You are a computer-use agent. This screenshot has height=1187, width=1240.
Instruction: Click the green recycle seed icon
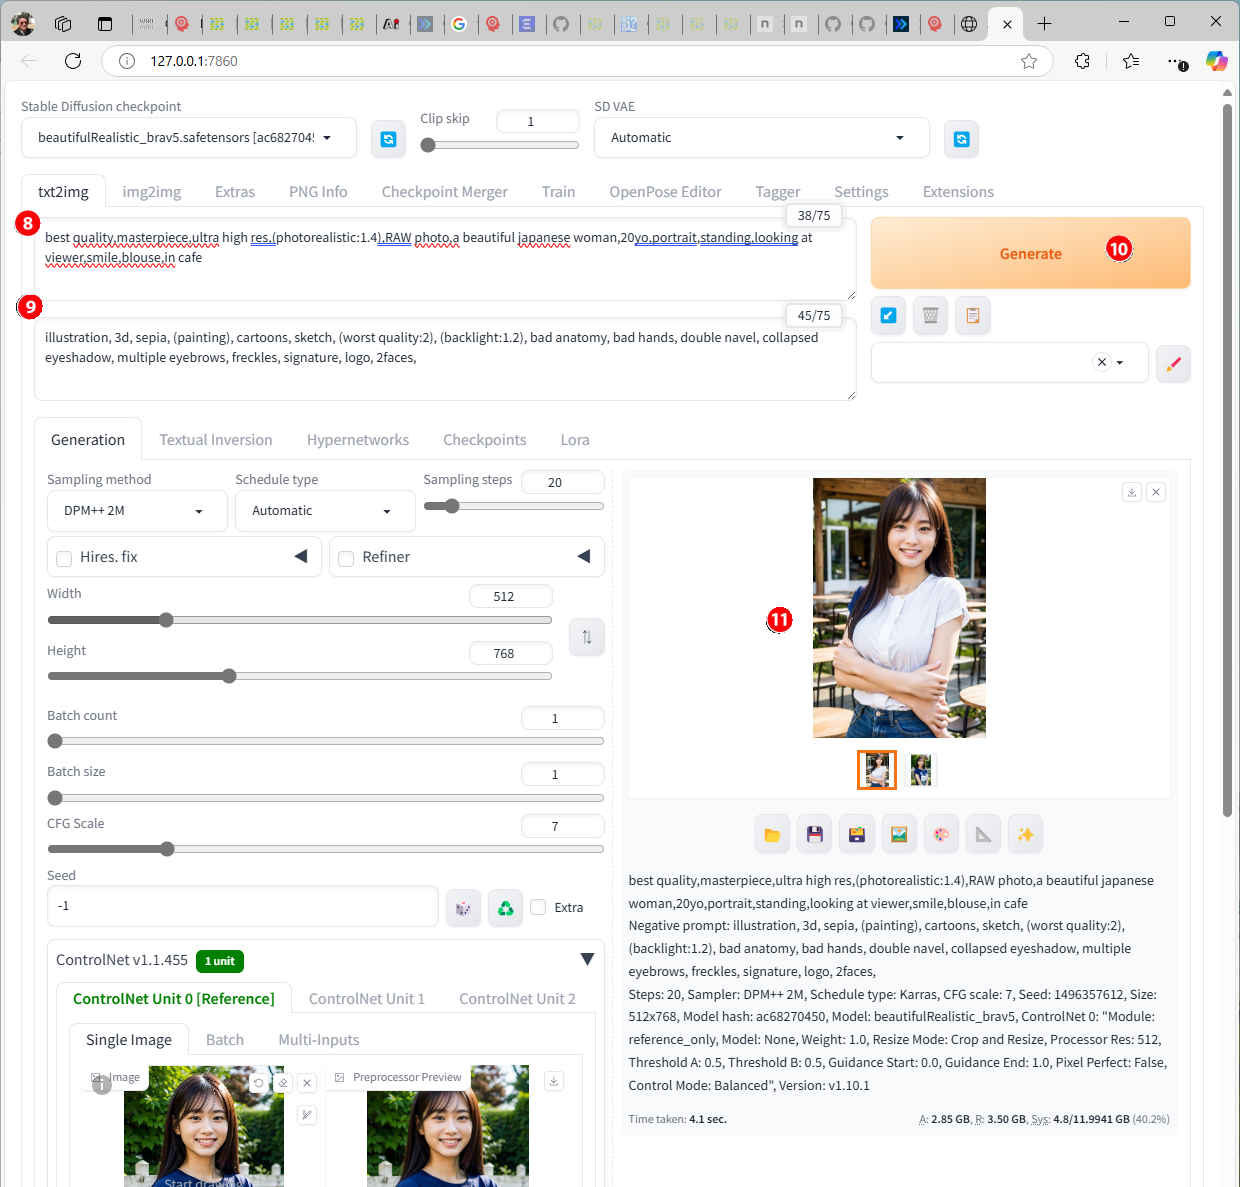tap(505, 908)
